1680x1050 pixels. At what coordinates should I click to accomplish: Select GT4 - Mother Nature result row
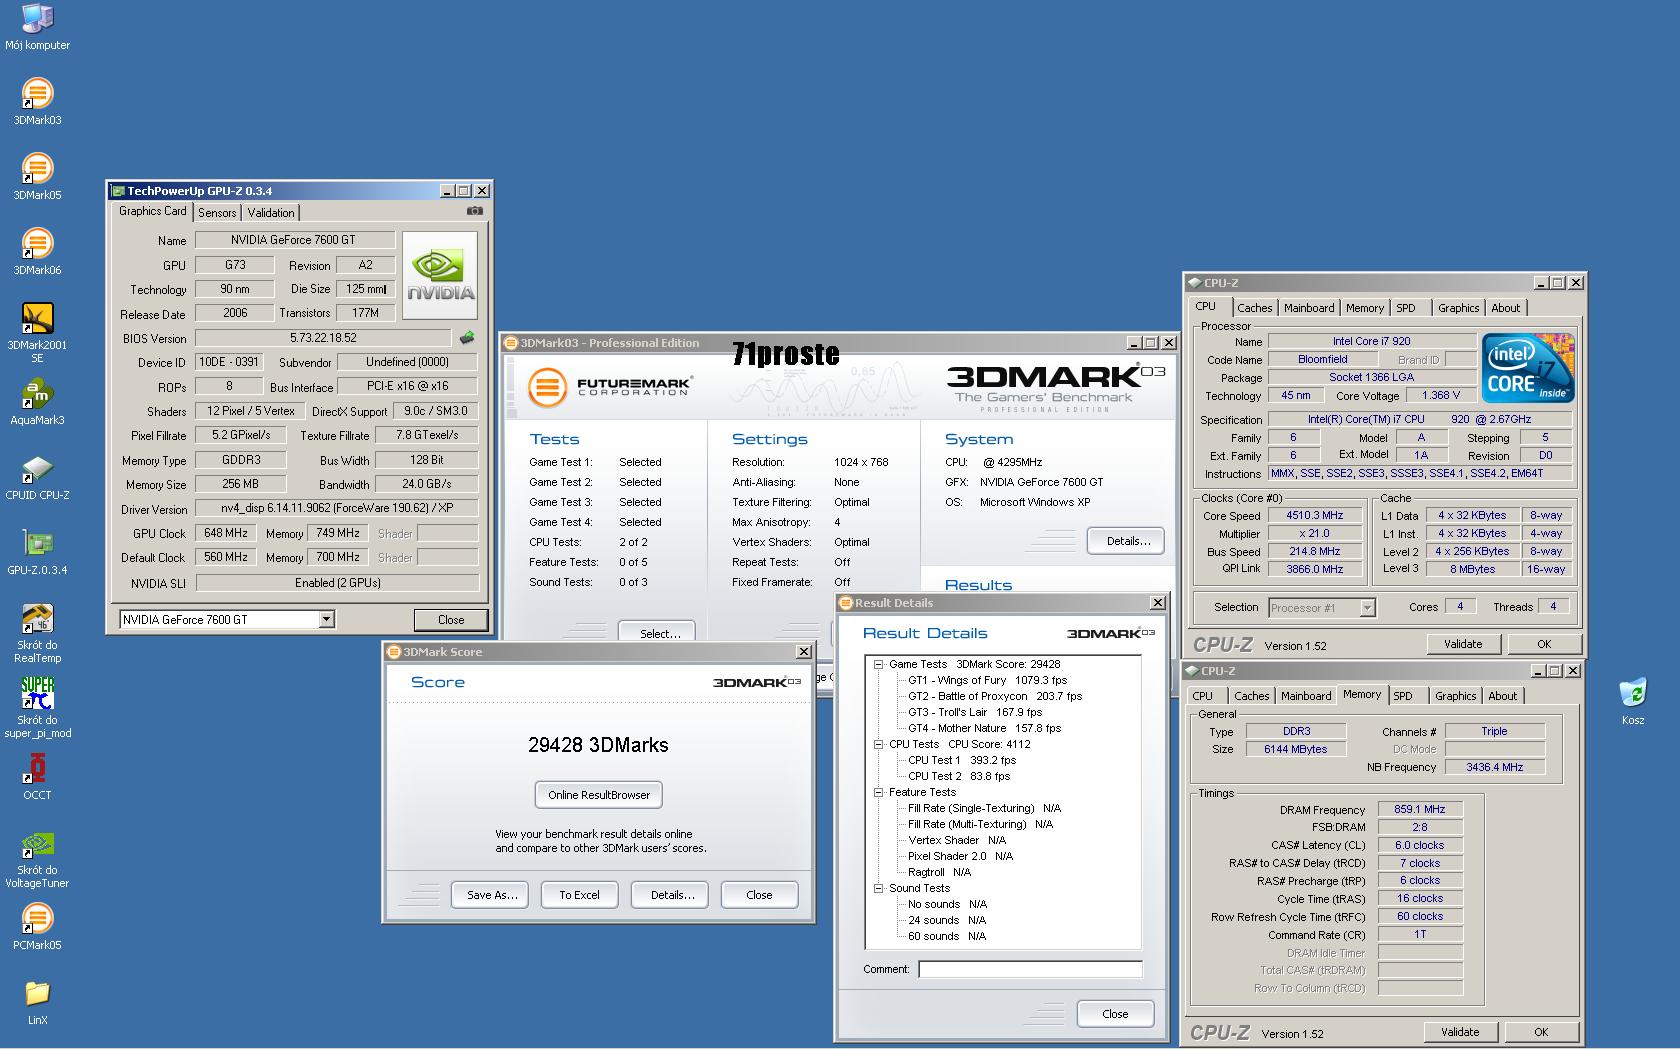point(985,728)
